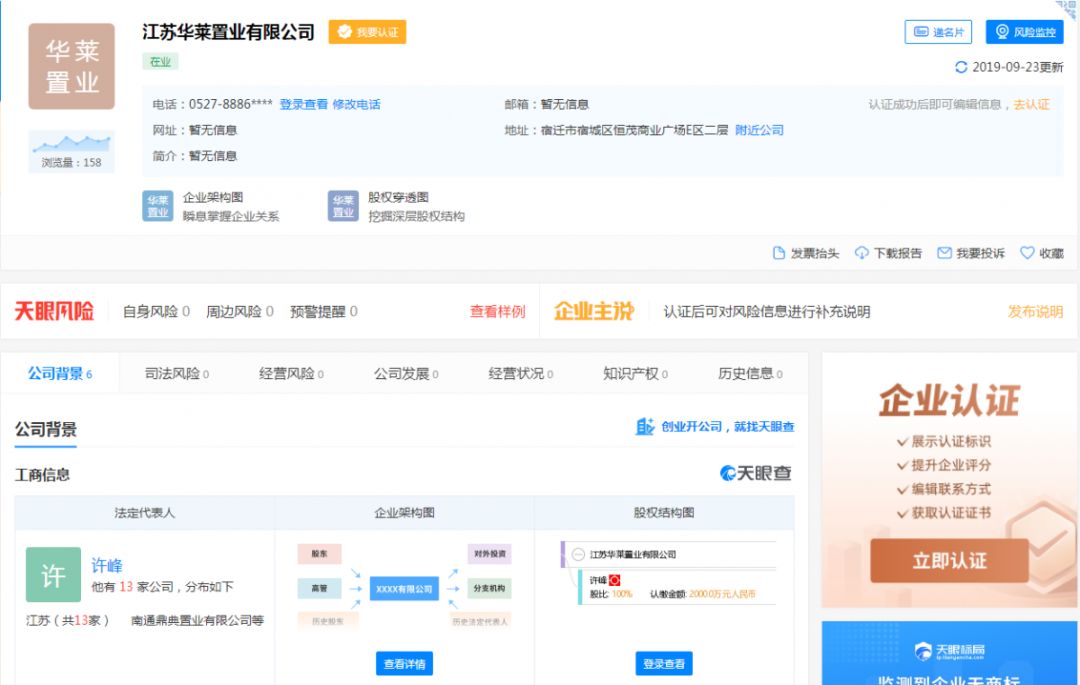The width and height of the screenshot is (1080, 685).
Task: Click the 在业 status tag
Action: click(x=160, y=61)
